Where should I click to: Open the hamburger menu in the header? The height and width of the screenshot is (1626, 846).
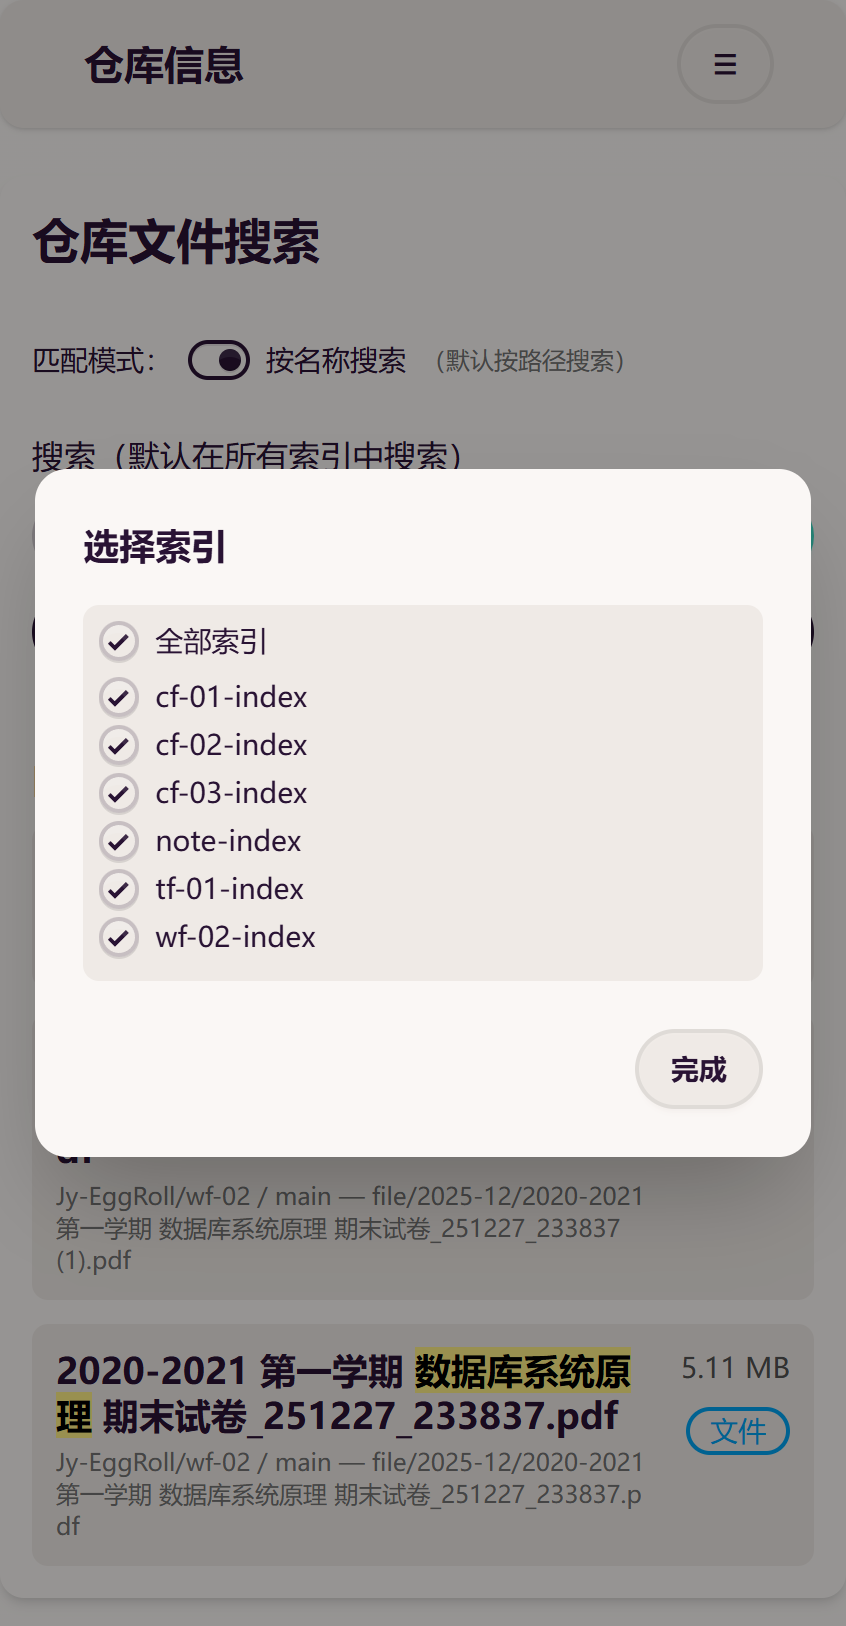(x=724, y=64)
